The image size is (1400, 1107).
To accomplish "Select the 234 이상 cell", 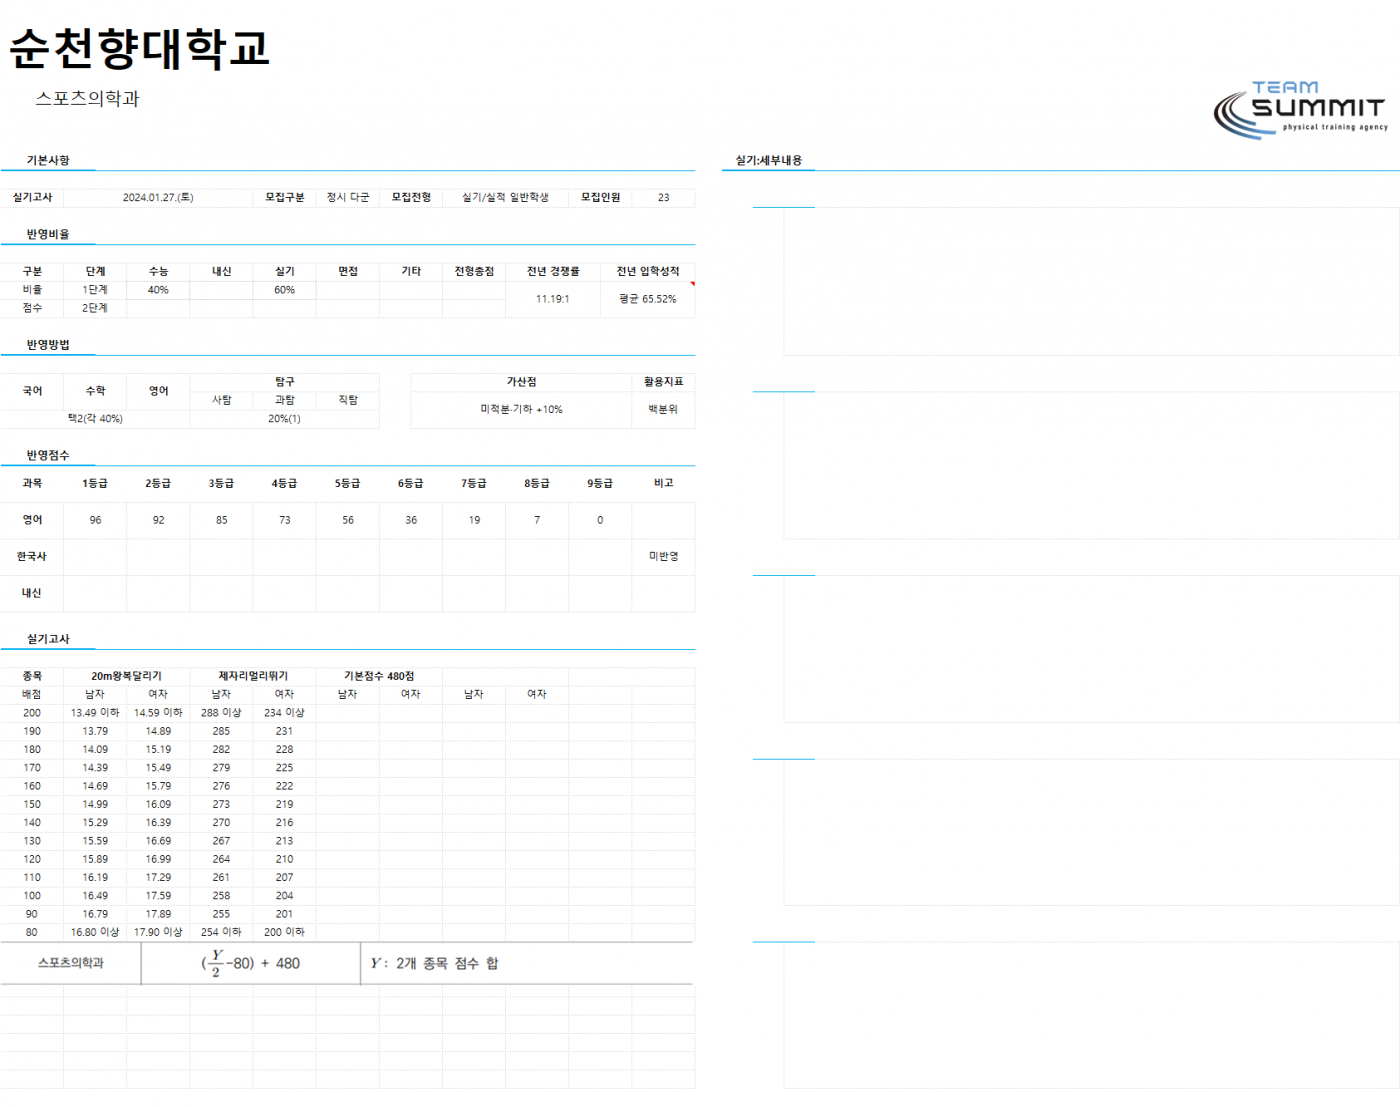I will click(285, 713).
